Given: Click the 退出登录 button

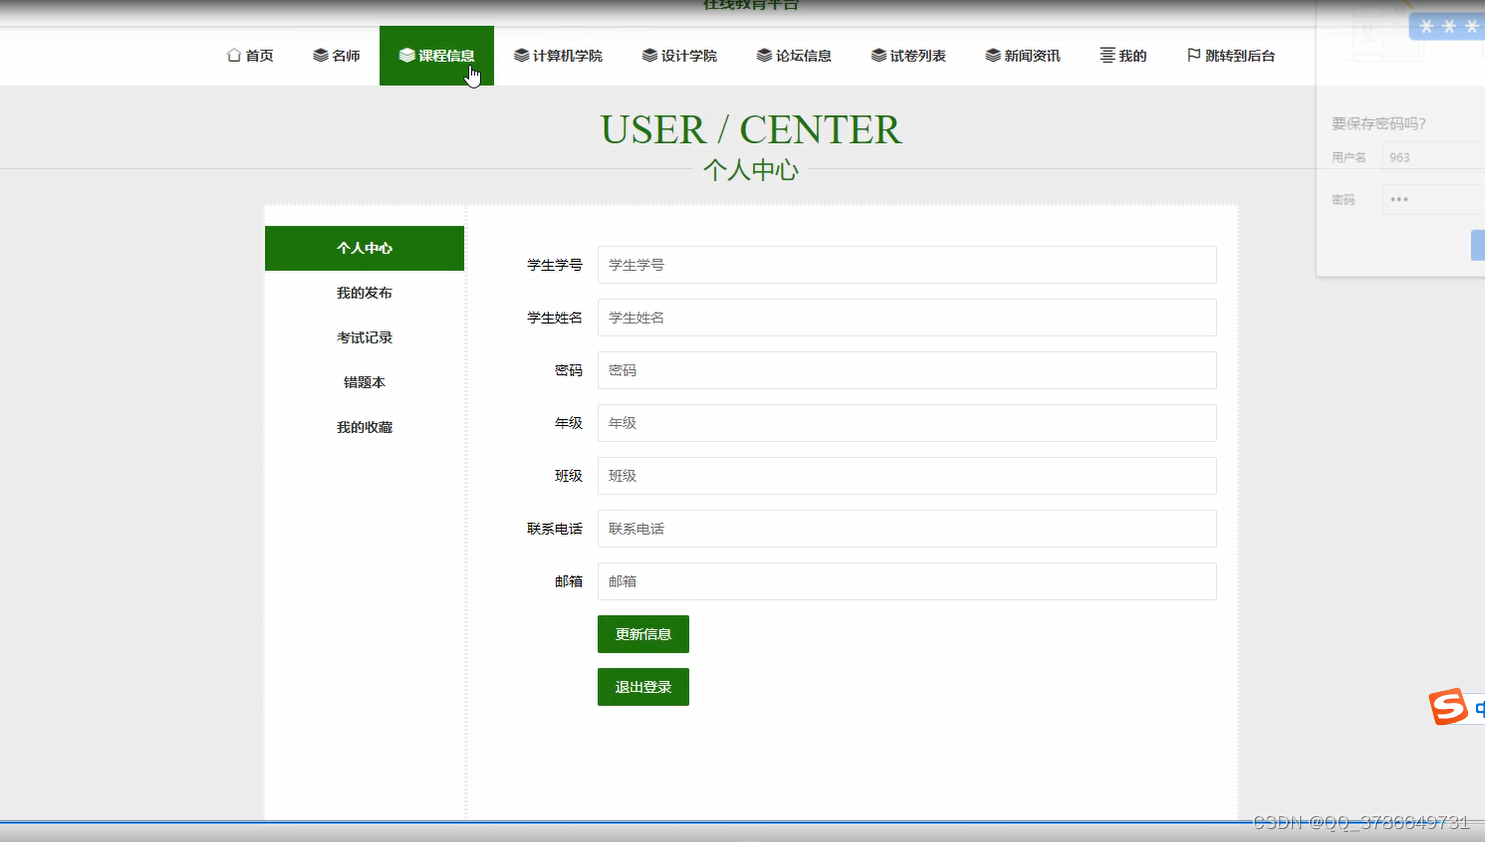Looking at the screenshot, I should [643, 687].
